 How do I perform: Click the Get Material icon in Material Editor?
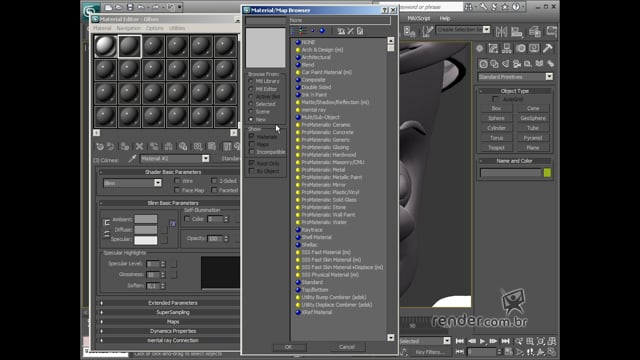(x=100, y=146)
